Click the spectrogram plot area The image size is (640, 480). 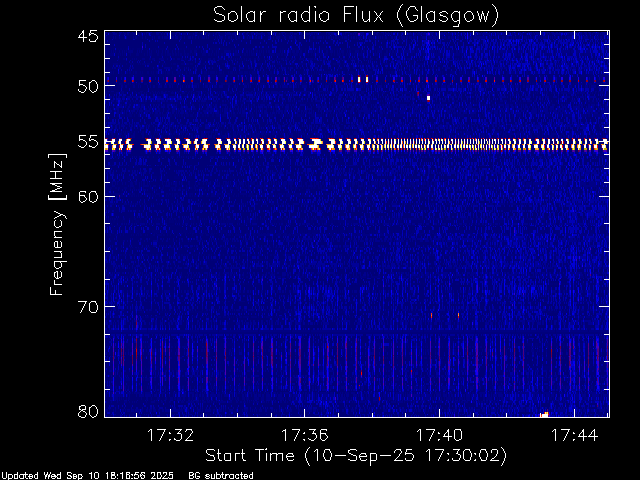coord(357,224)
